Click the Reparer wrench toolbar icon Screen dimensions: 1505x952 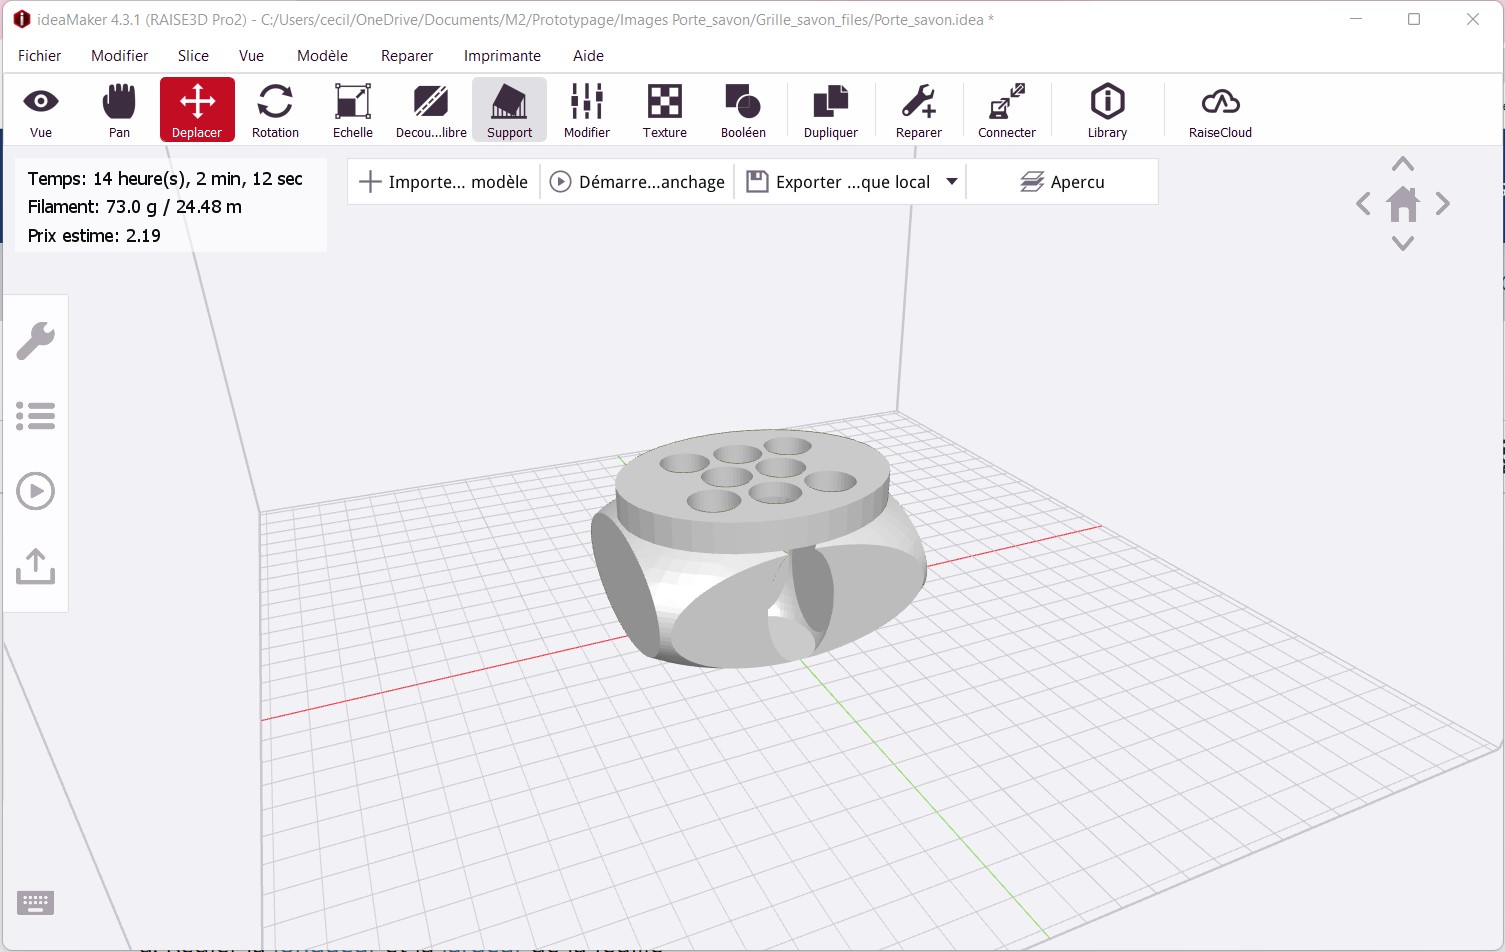point(919,110)
